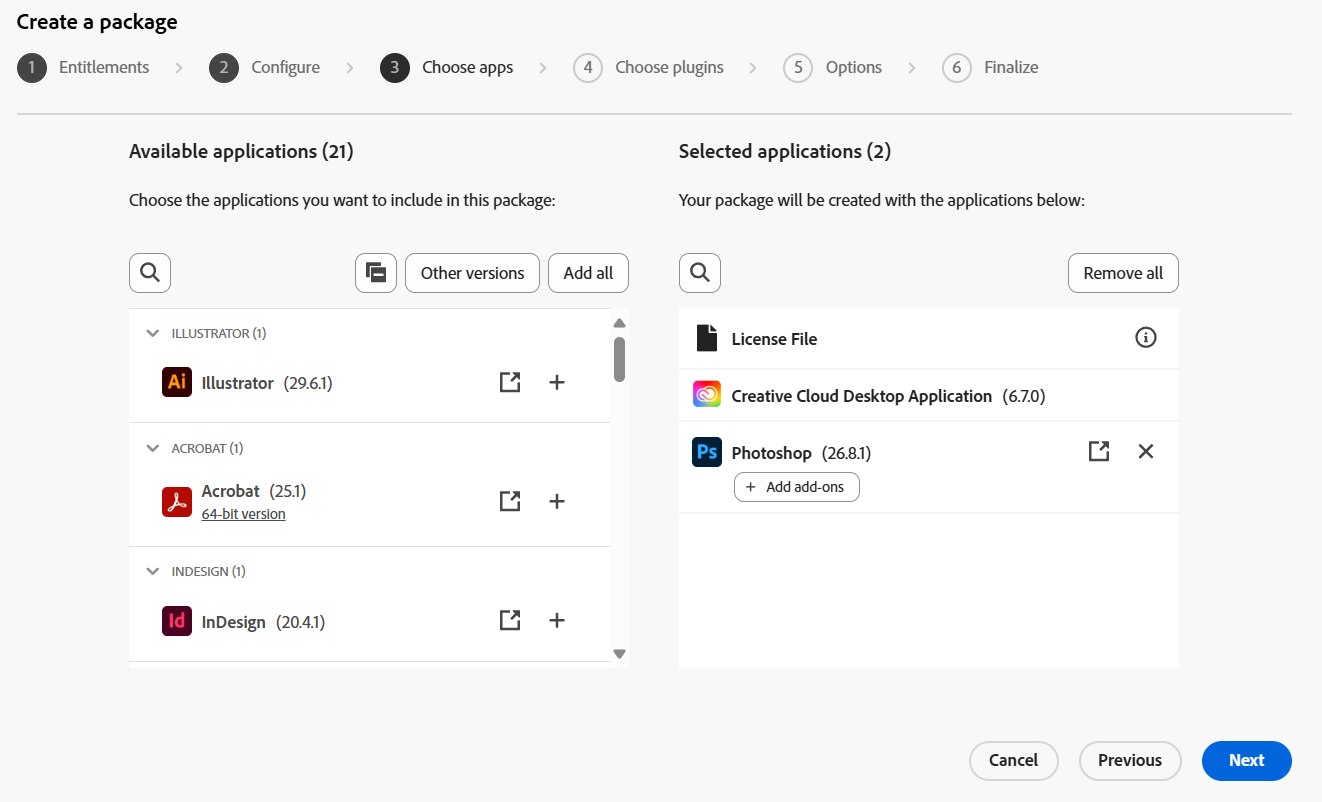
Task: Open the Acrobat 64-bit version link
Action: pyautogui.click(x=243, y=514)
